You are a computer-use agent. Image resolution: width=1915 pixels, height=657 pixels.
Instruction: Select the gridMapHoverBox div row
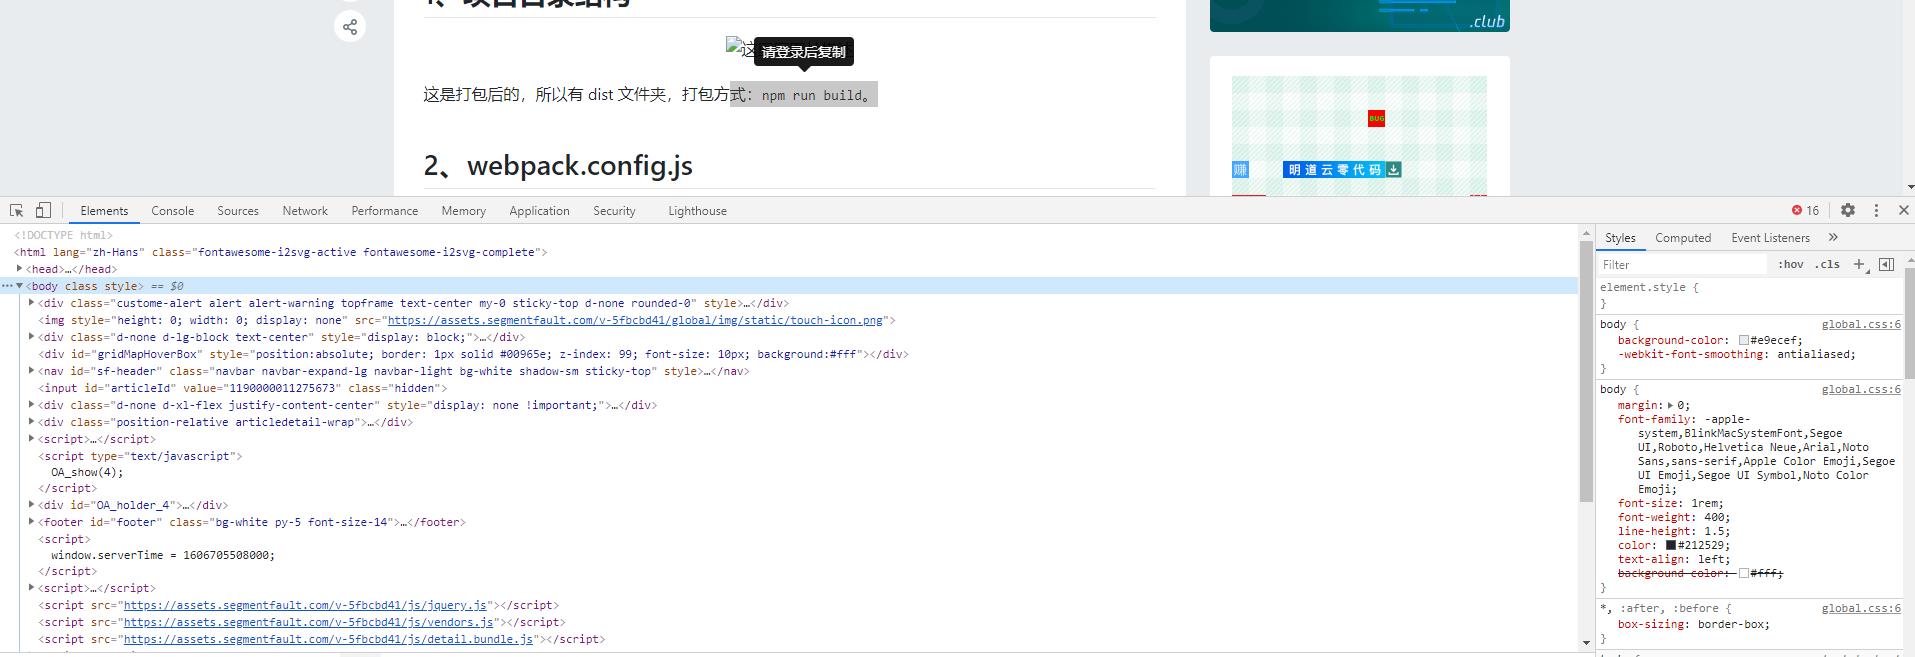tap(473, 354)
